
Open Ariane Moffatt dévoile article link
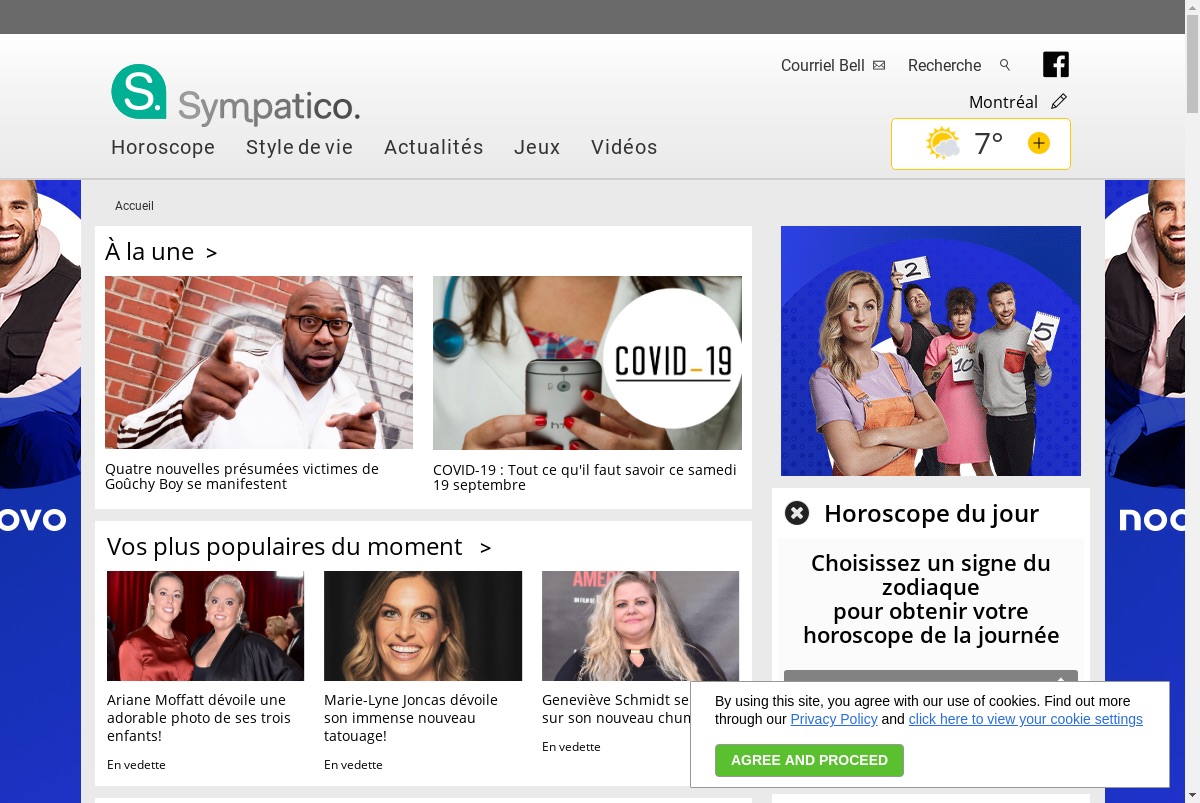tap(199, 718)
